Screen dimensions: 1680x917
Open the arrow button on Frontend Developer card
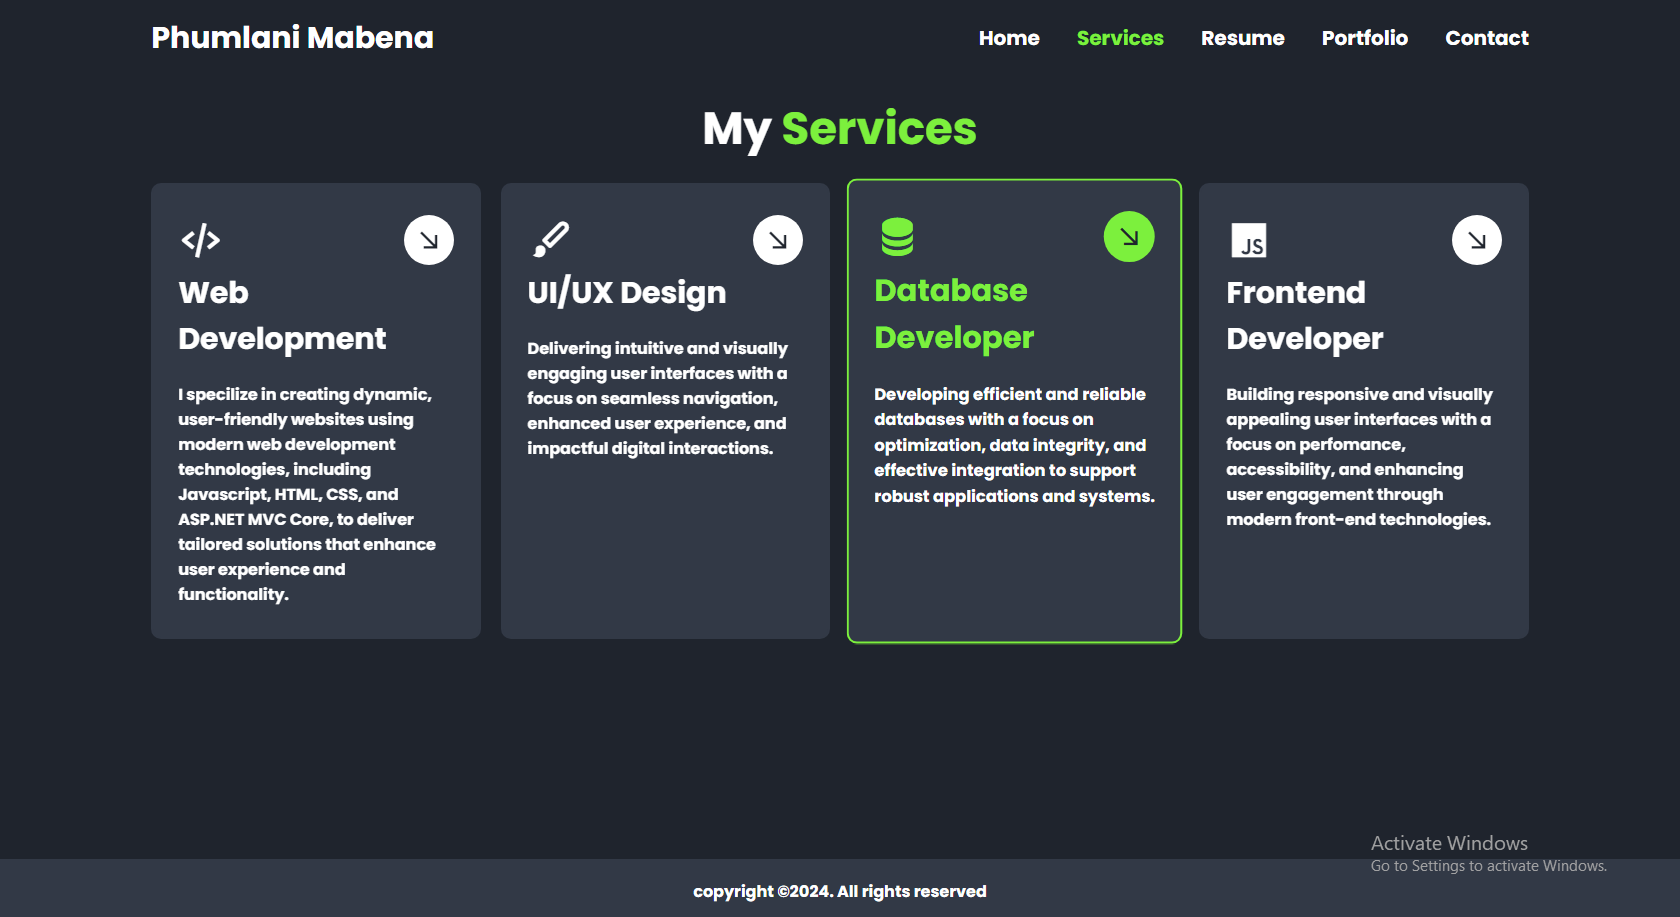(x=1477, y=240)
